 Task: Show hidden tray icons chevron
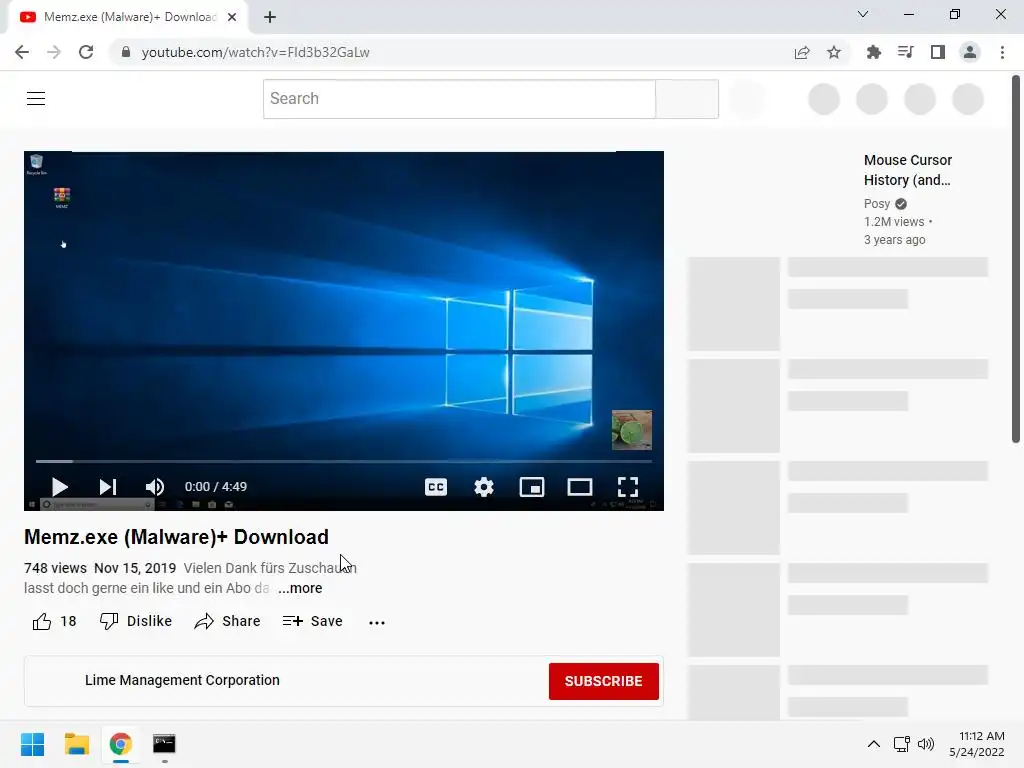click(x=874, y=744)
